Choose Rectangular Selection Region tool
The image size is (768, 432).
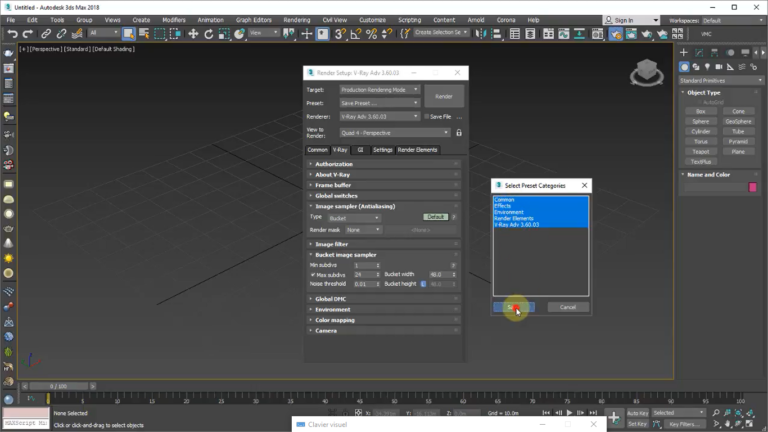tap(160, 34)
